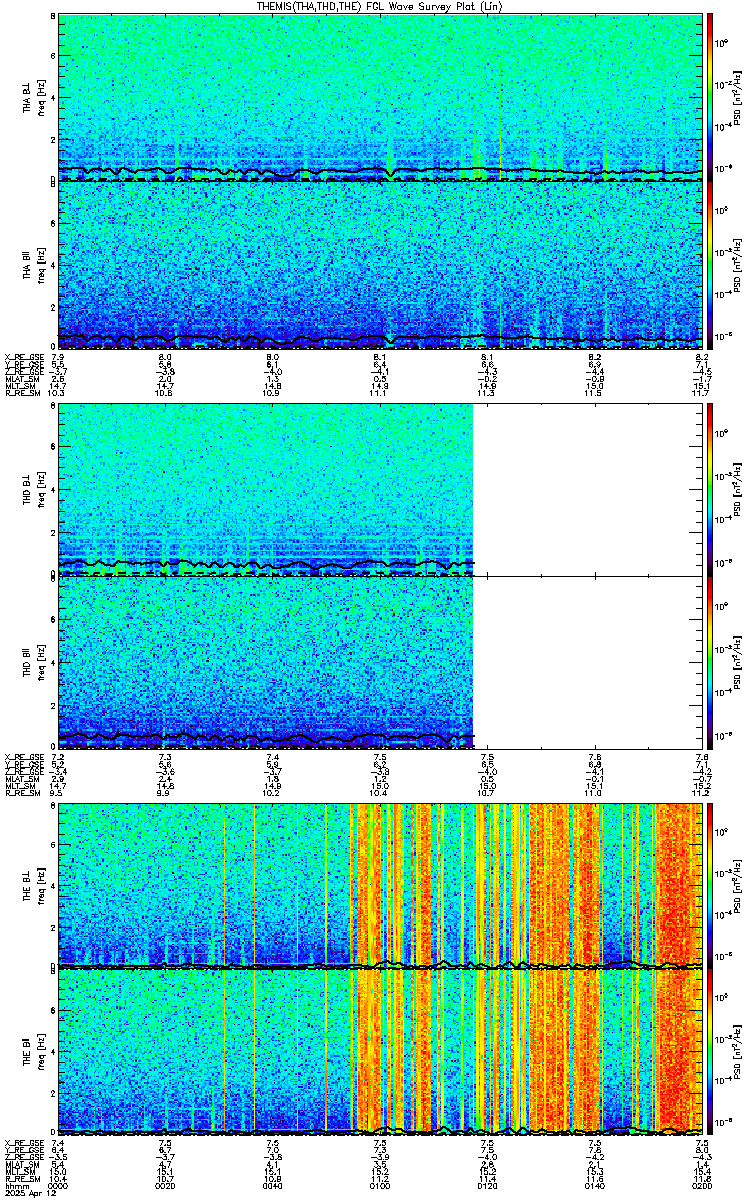
Task: Click the hhmm time axis label
Action: click(x=15, y=1188)
